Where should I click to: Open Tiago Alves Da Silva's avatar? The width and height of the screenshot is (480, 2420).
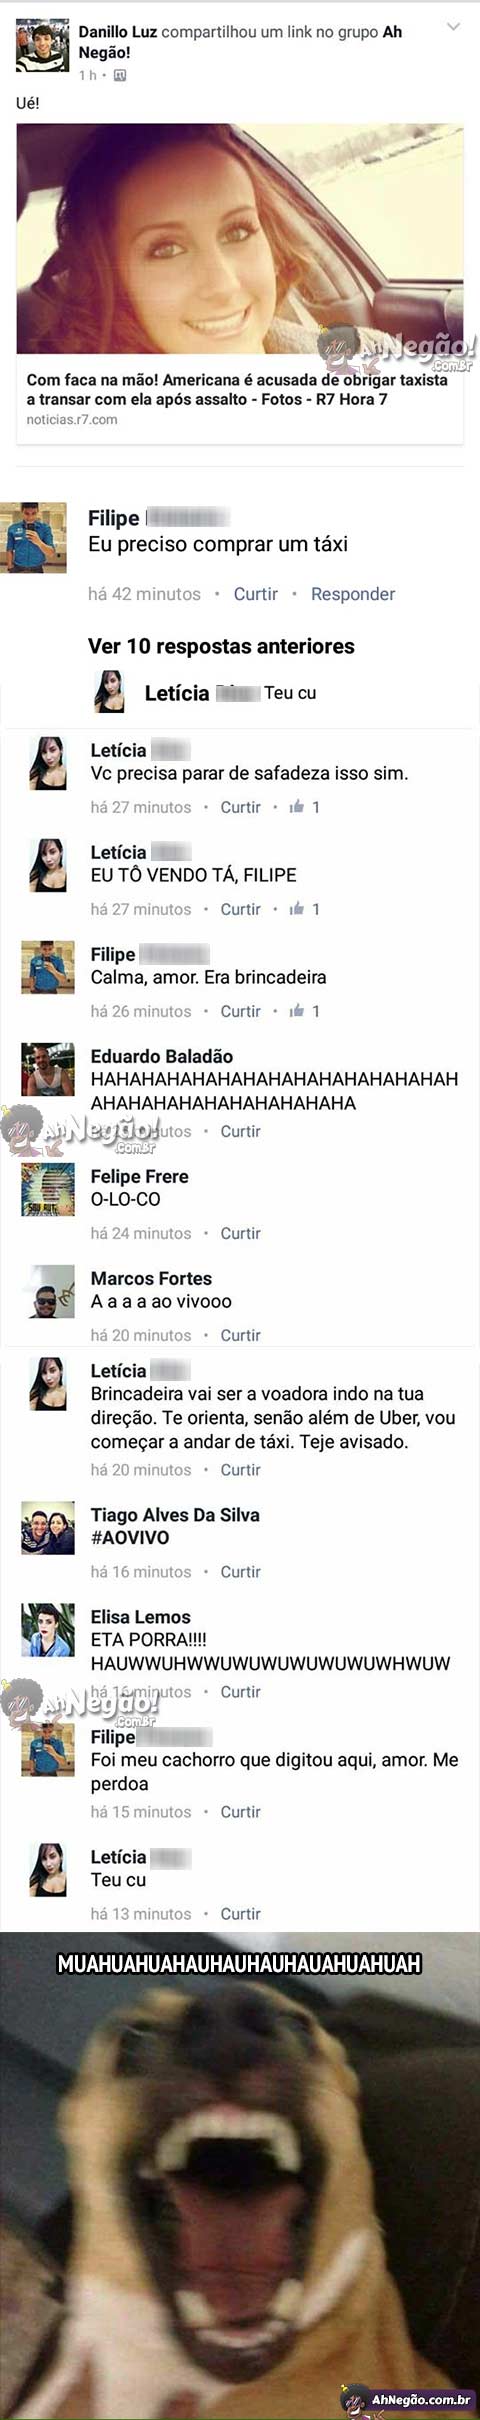coord(48,1528)
